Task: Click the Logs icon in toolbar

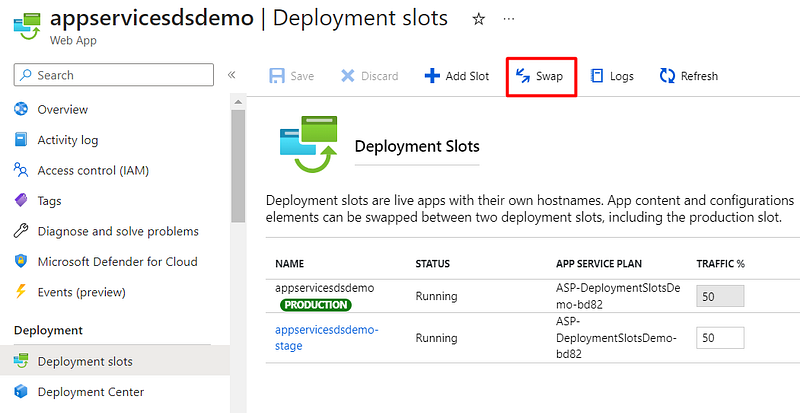Action: pyautogui.click(x=597, y=75)
